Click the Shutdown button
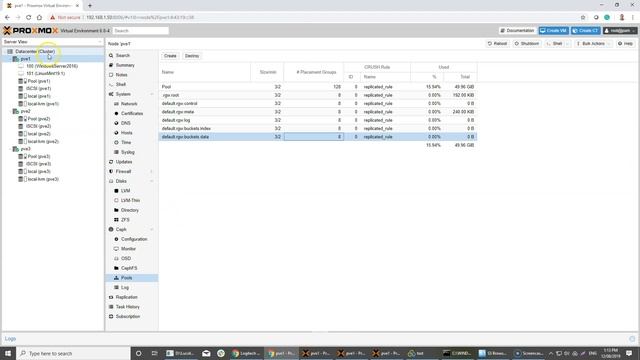 point(527,44)
